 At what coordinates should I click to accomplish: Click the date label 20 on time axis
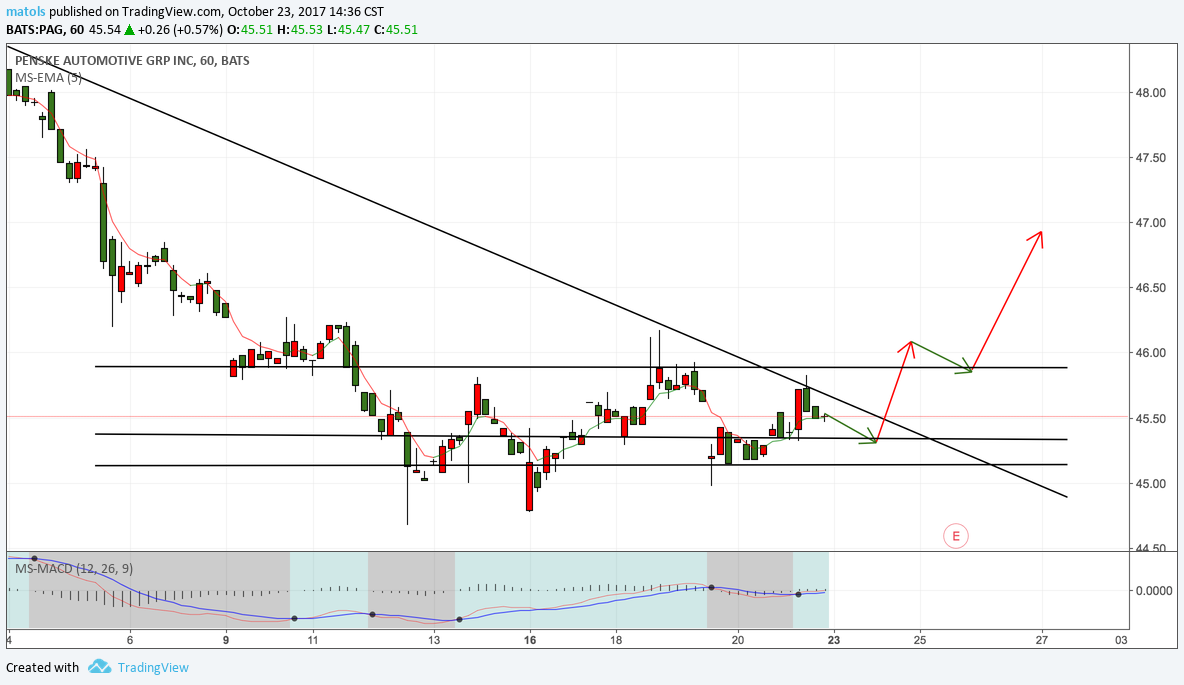pyautogui.click(x=738, y=640)
